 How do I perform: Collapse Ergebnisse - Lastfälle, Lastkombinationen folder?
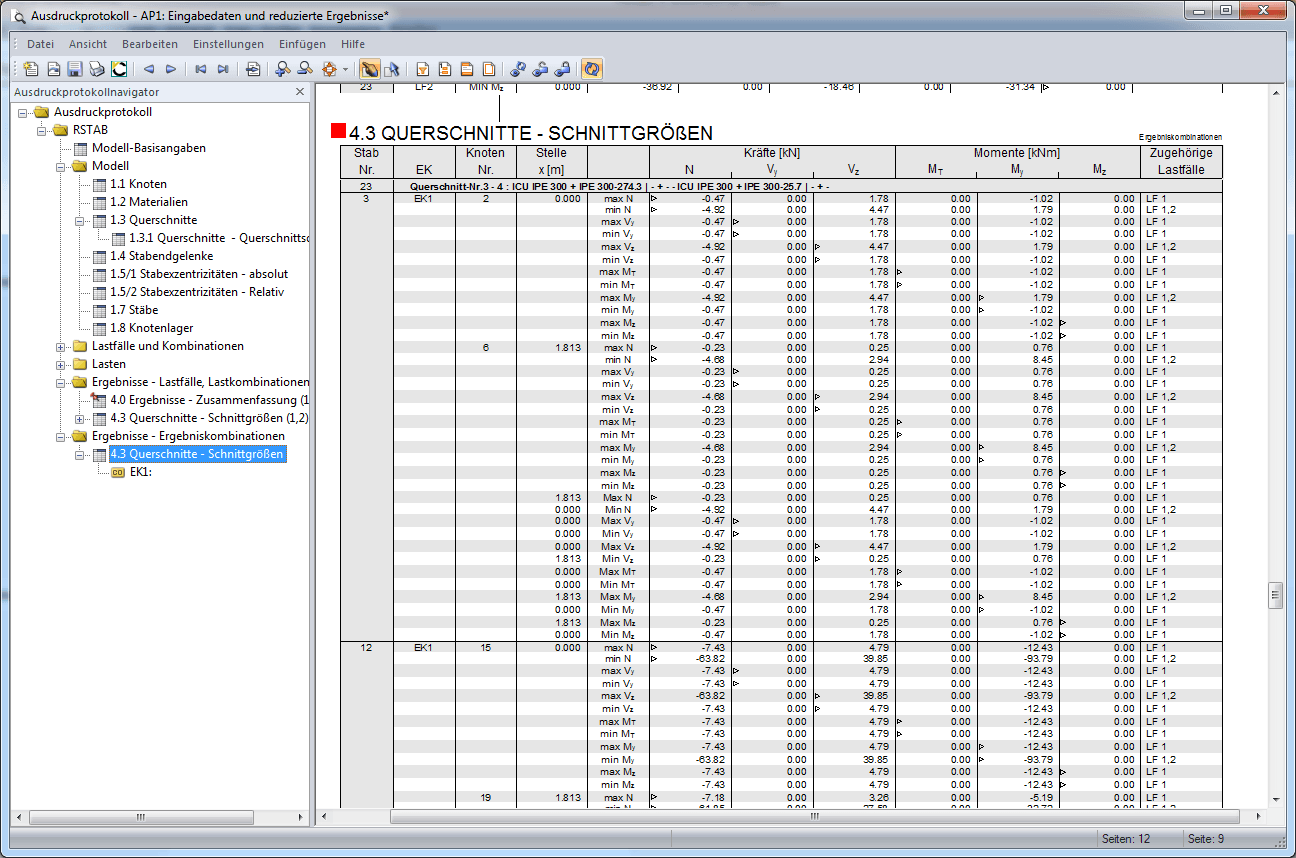[61, 382]
